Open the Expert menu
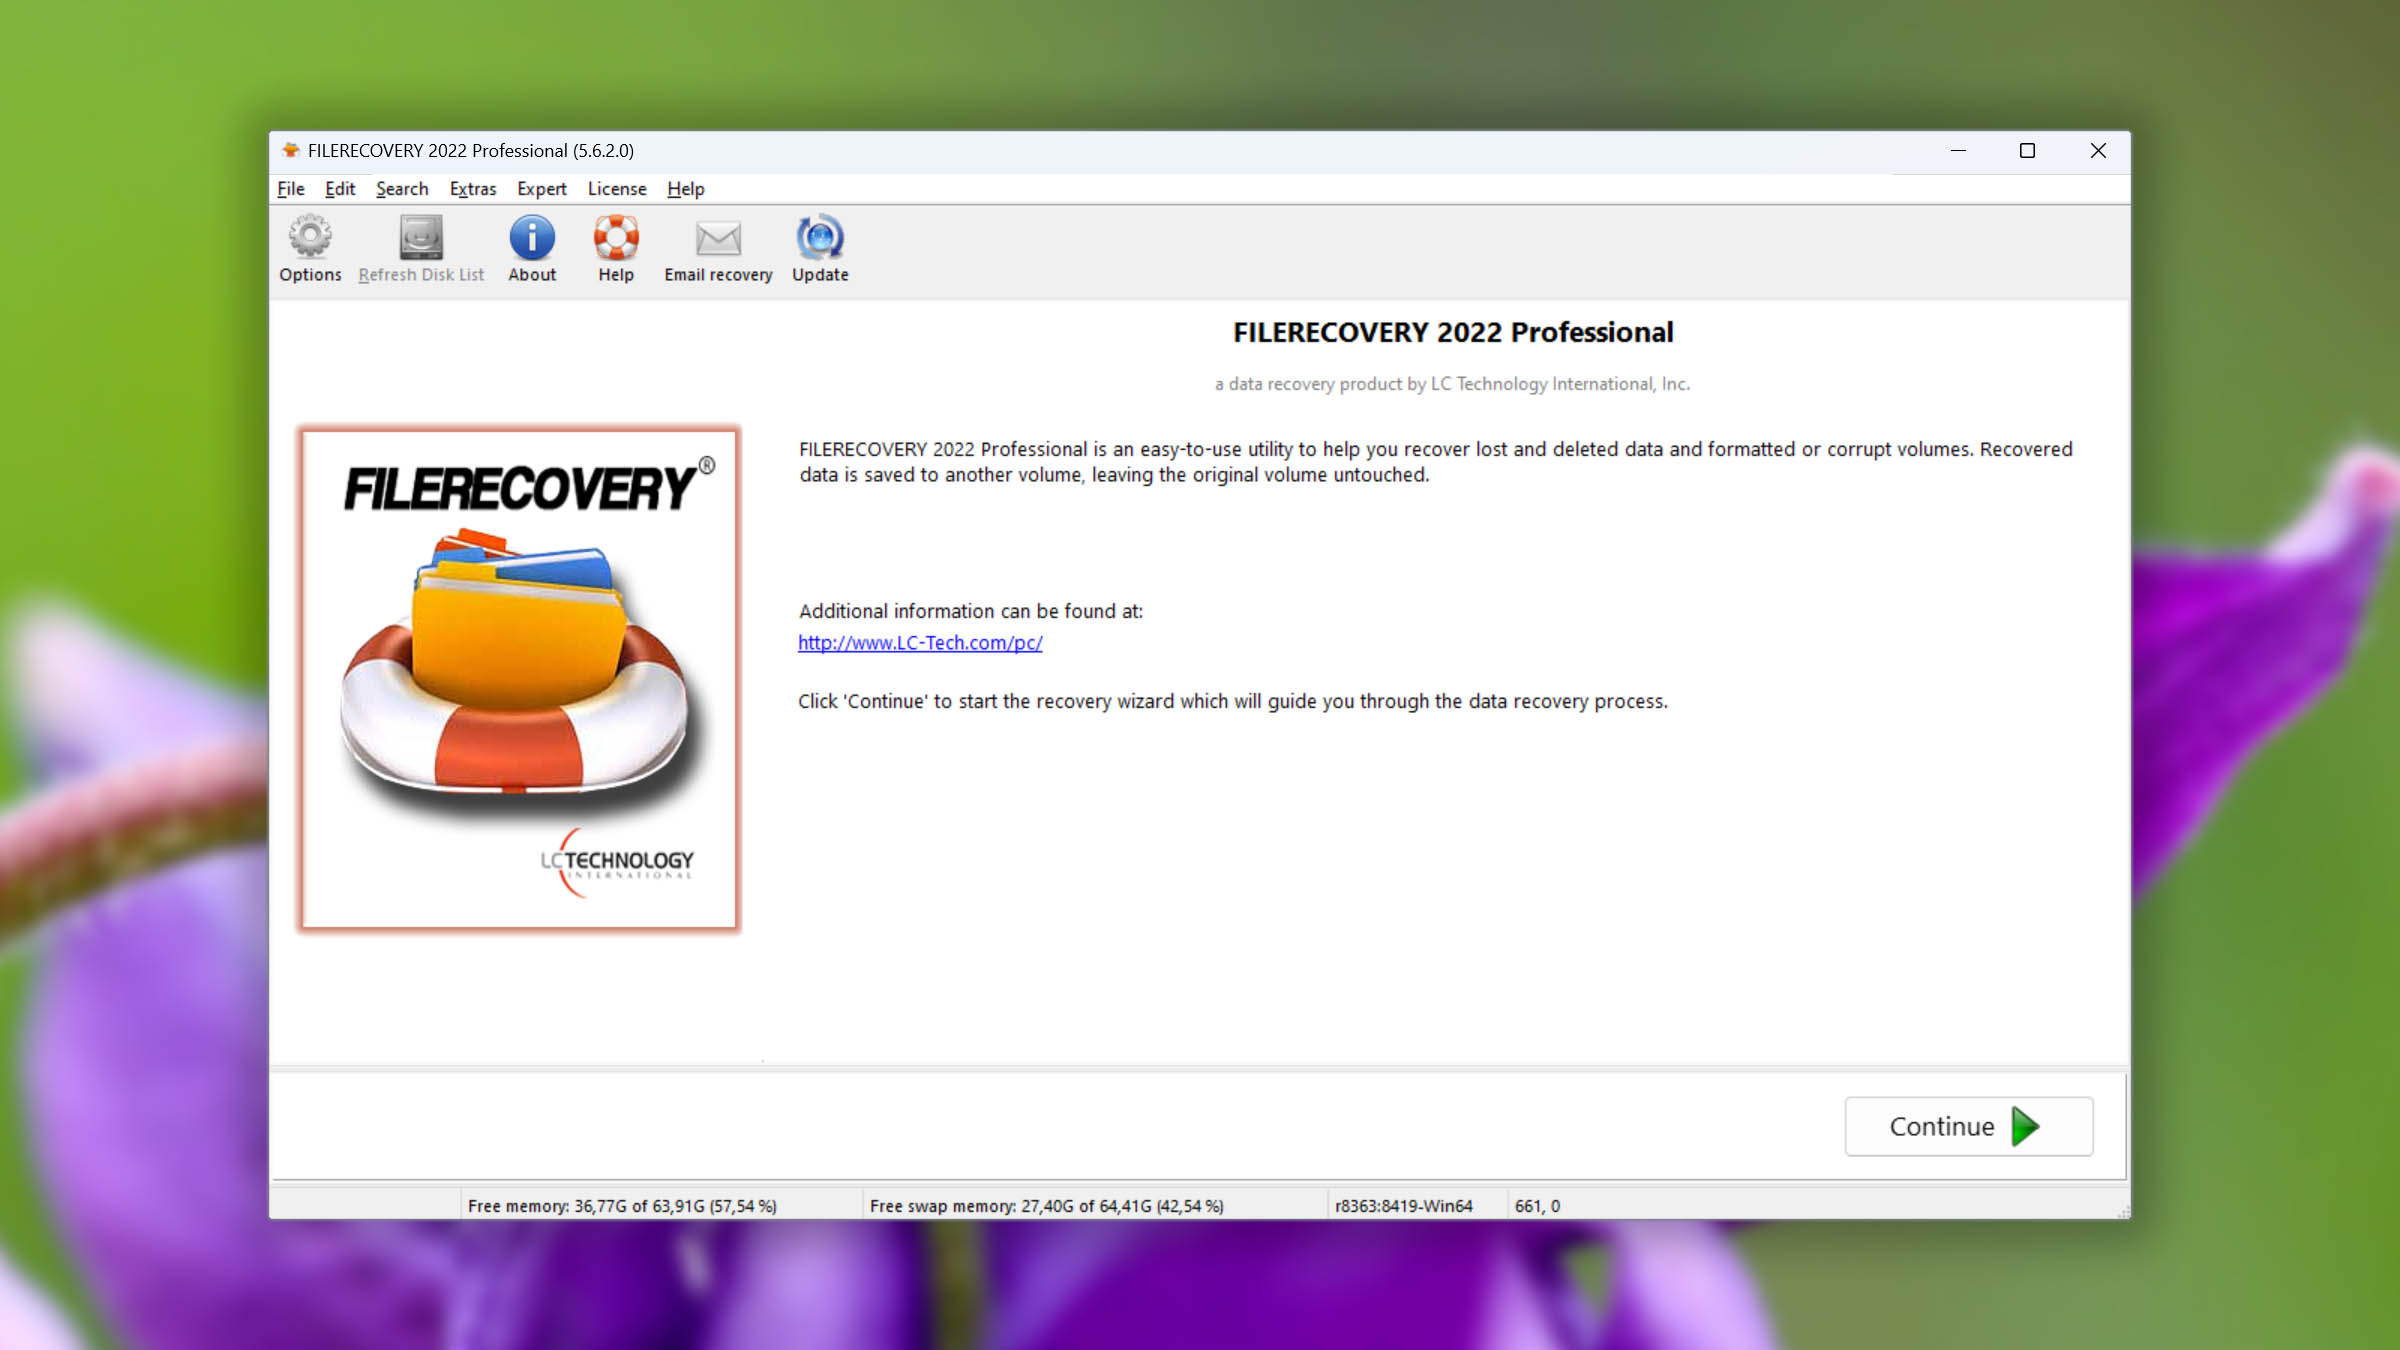Image resolution: width=2400 pixels, height=1350 pixels. coord(542,189)
